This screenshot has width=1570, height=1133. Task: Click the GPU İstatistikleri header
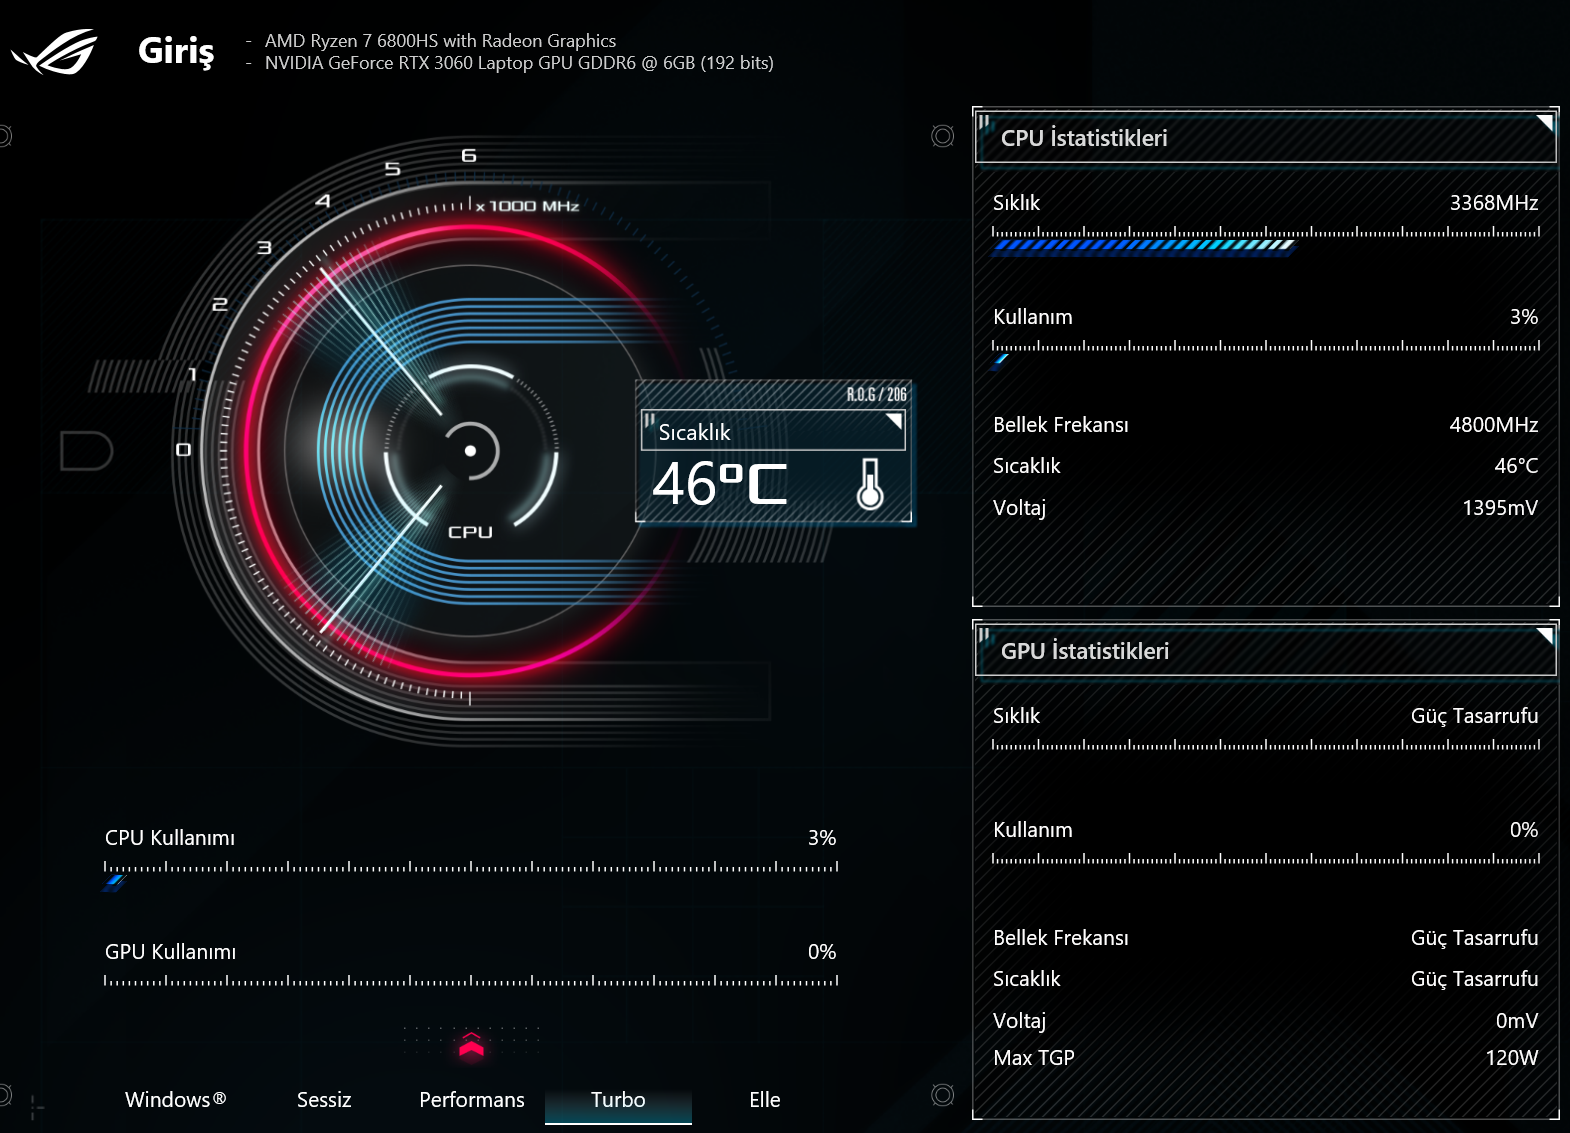click(x=1265, y=651)
